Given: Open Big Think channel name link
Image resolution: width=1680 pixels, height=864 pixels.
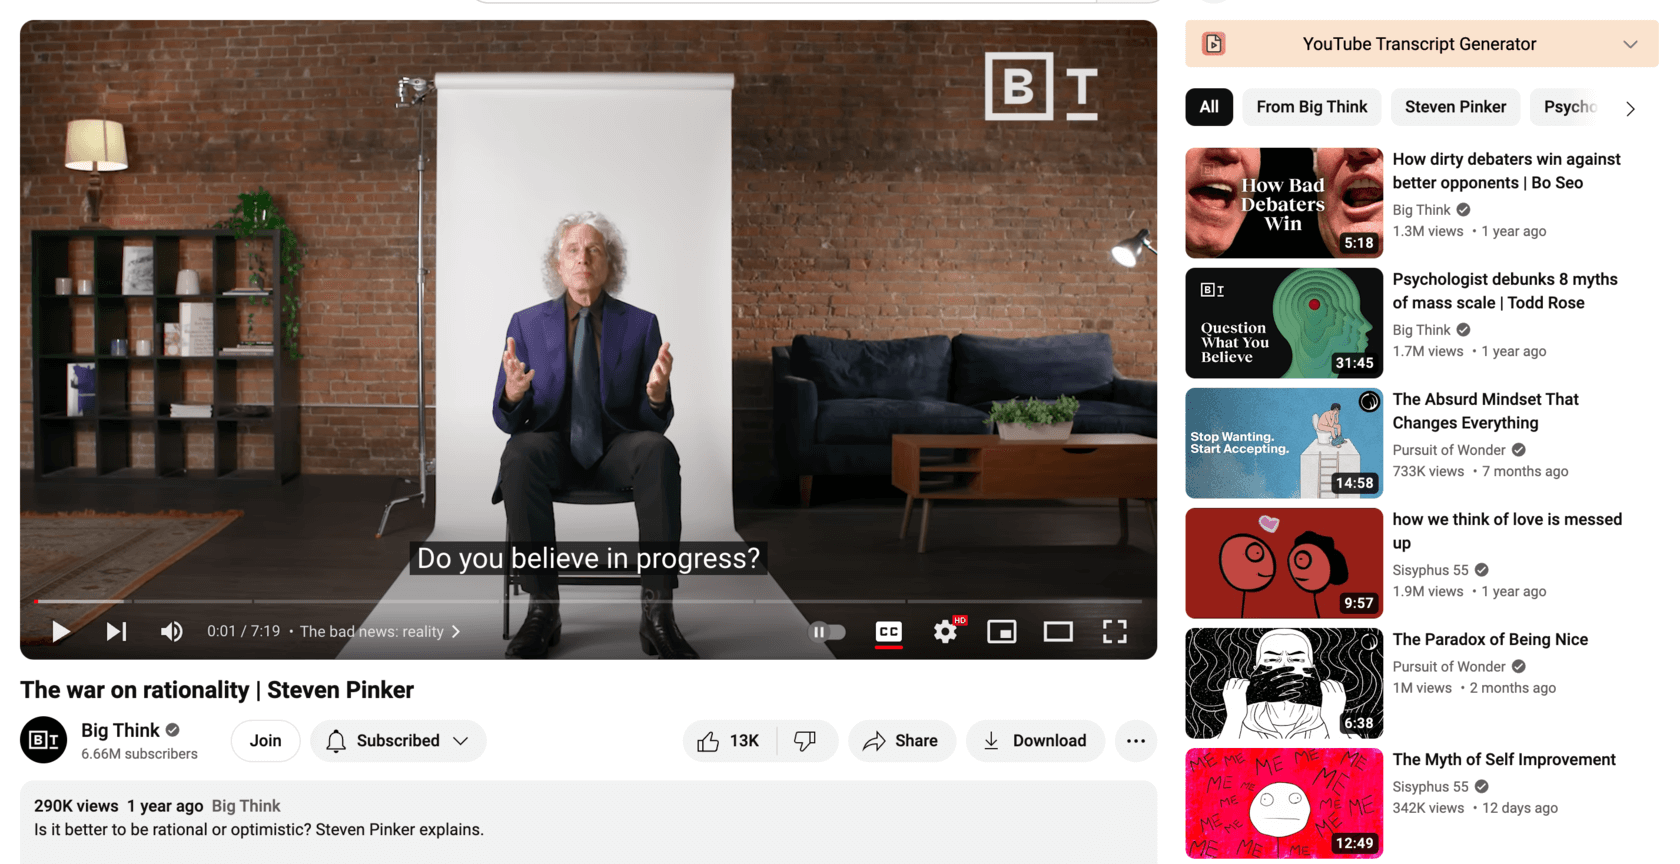Looking at the screenshot, I should tap(120, 730).
